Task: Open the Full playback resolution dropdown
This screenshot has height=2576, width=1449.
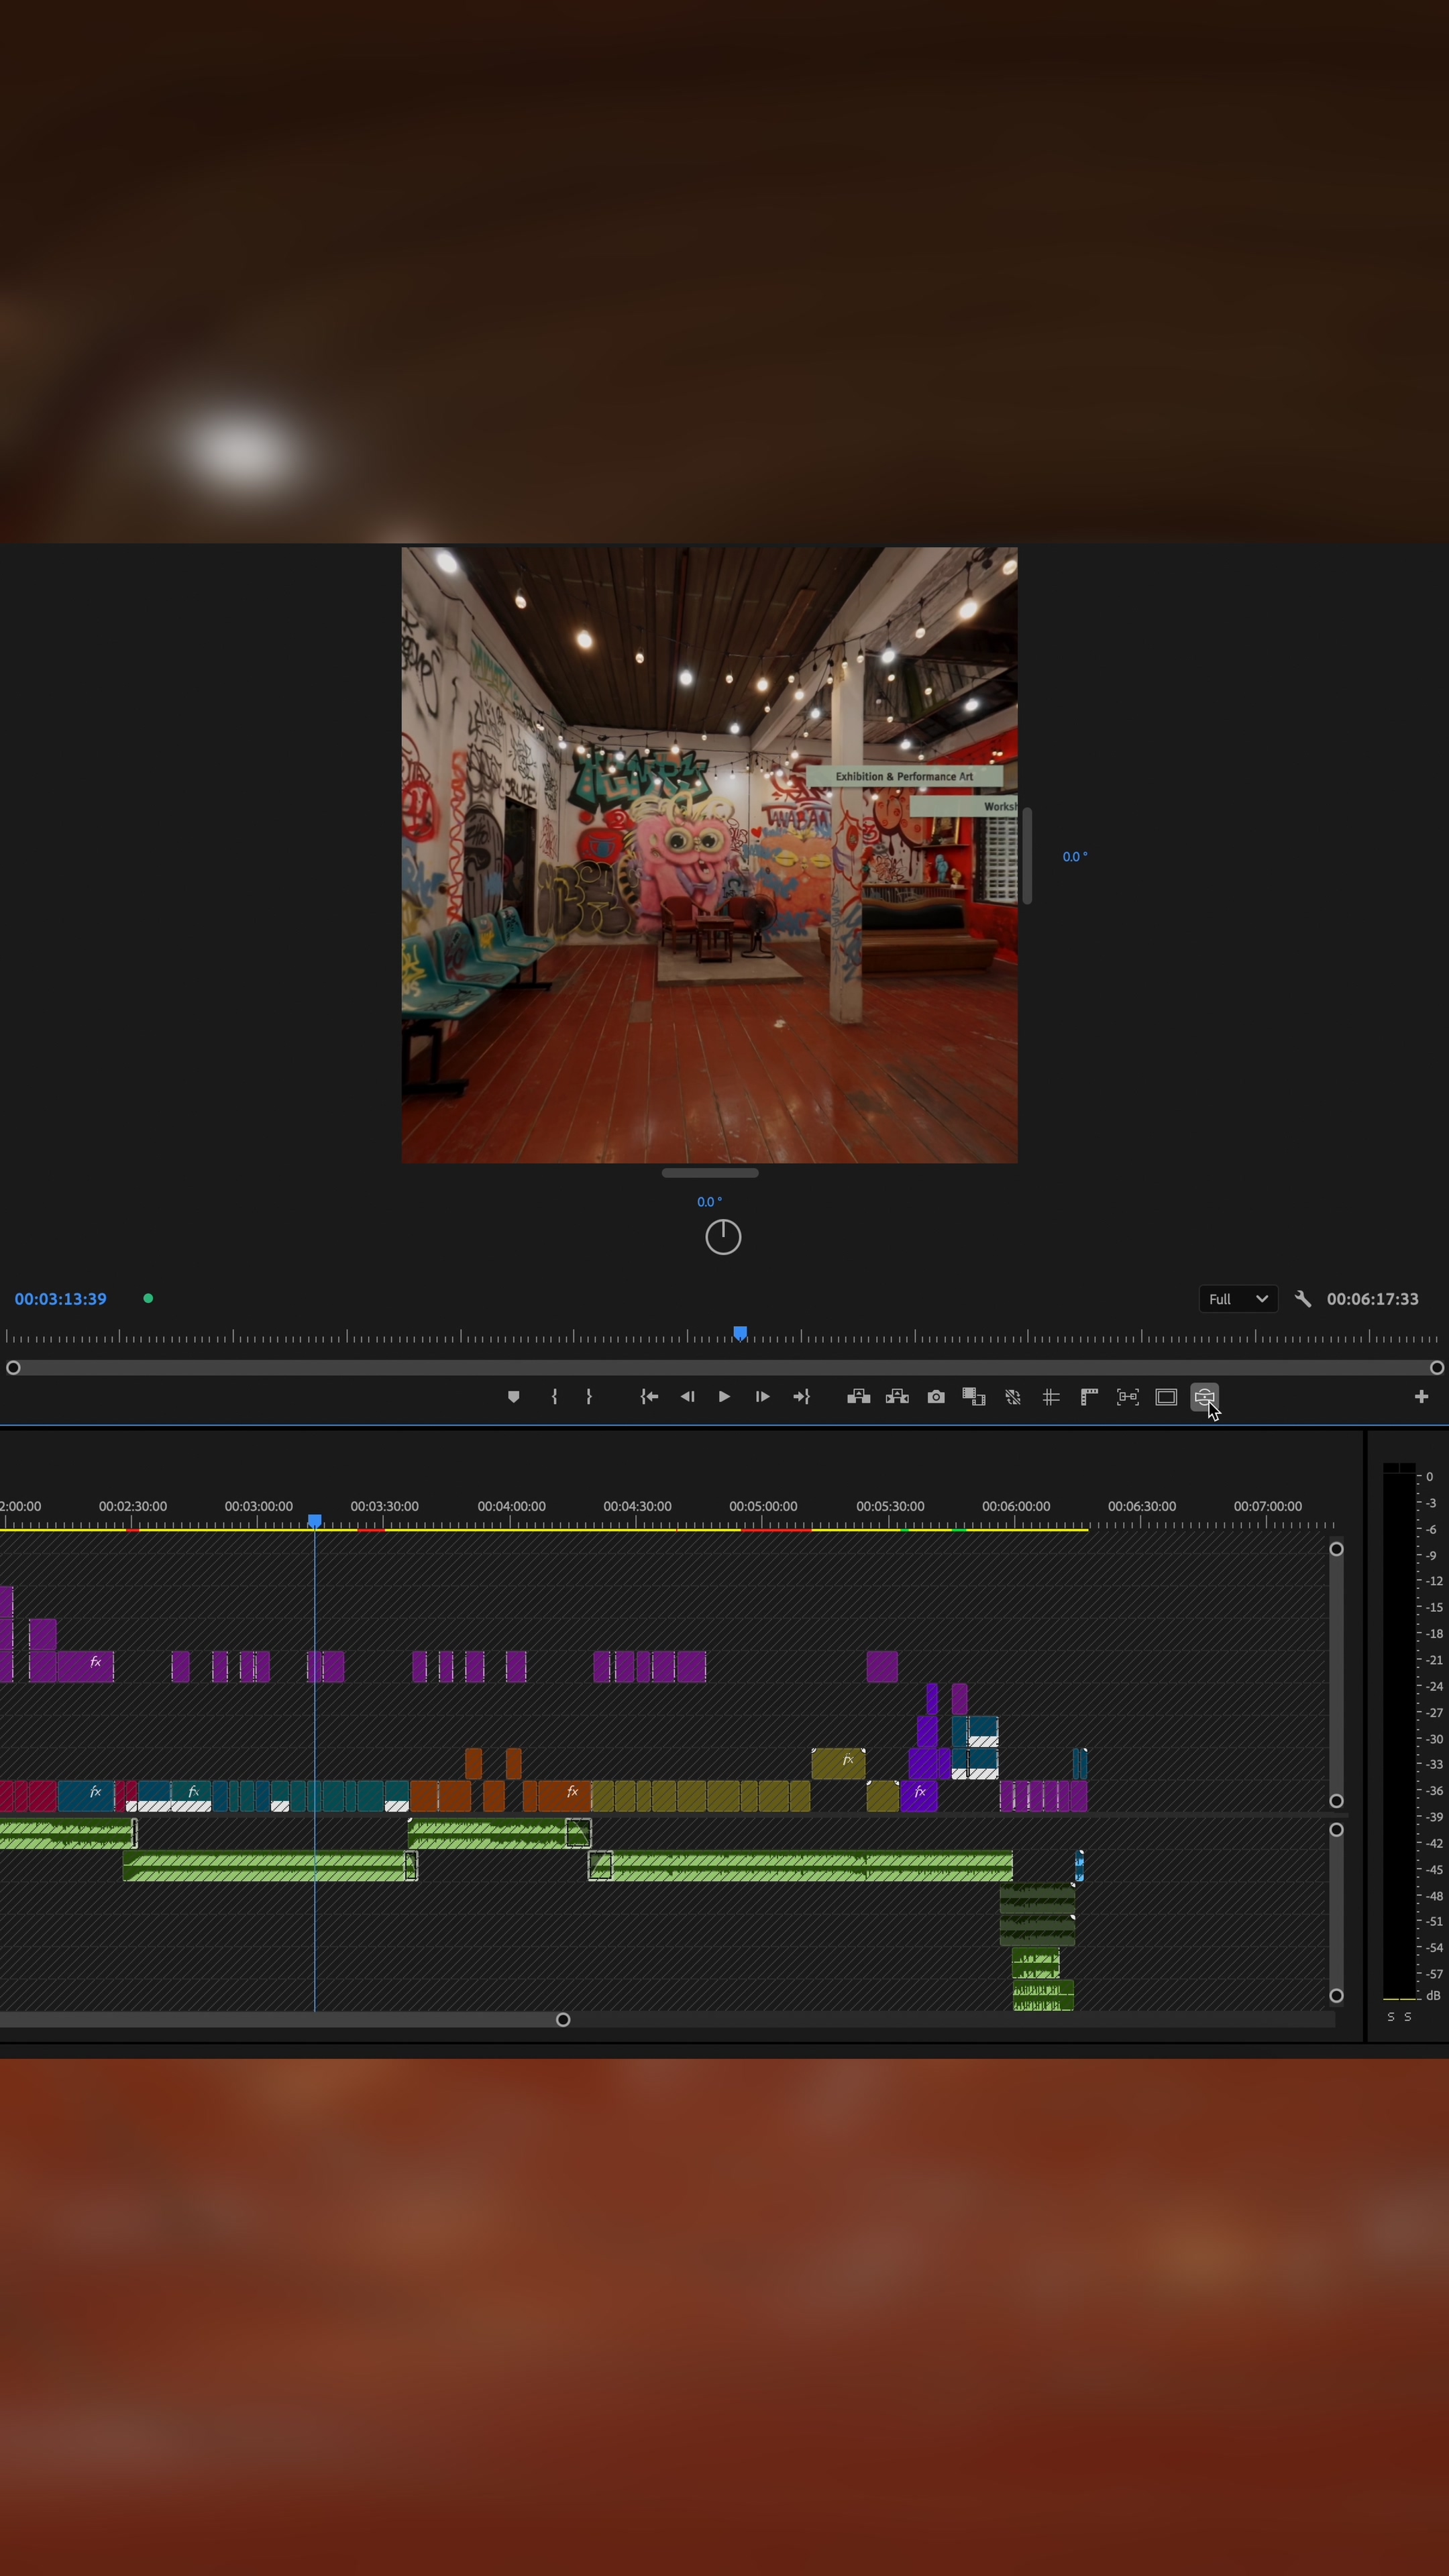Action: 1237,1299
